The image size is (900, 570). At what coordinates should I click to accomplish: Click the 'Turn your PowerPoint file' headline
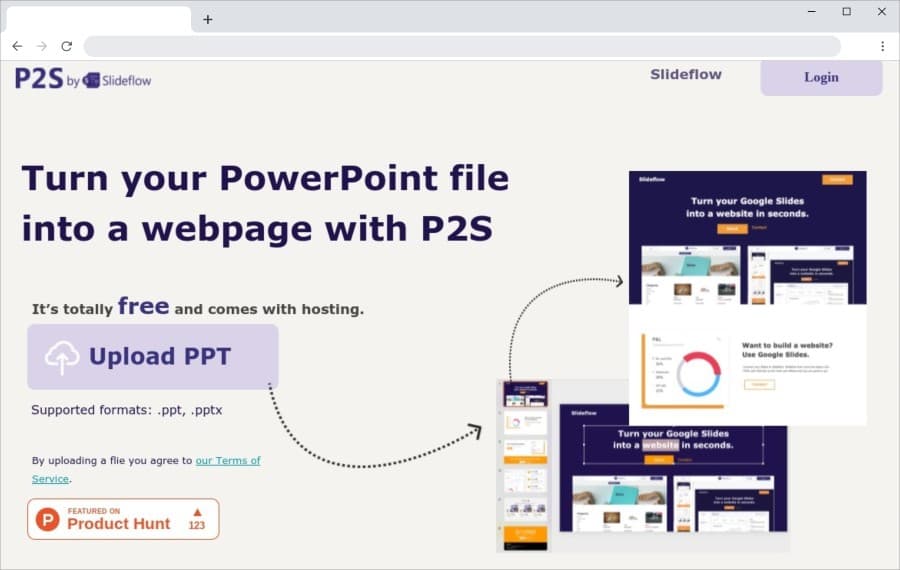tap(265, 178)
